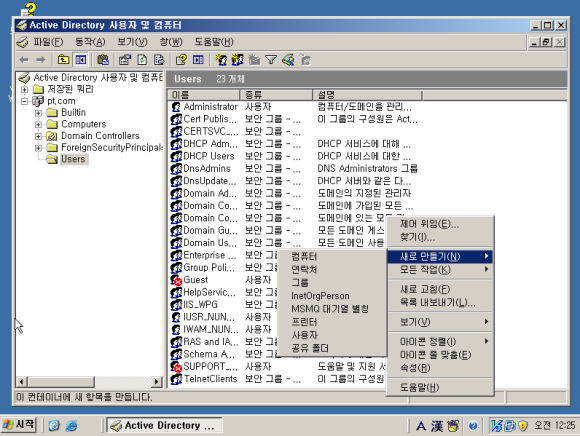
Task: Click the Forward arrow toolbar icon
Action: coord(40,60)
